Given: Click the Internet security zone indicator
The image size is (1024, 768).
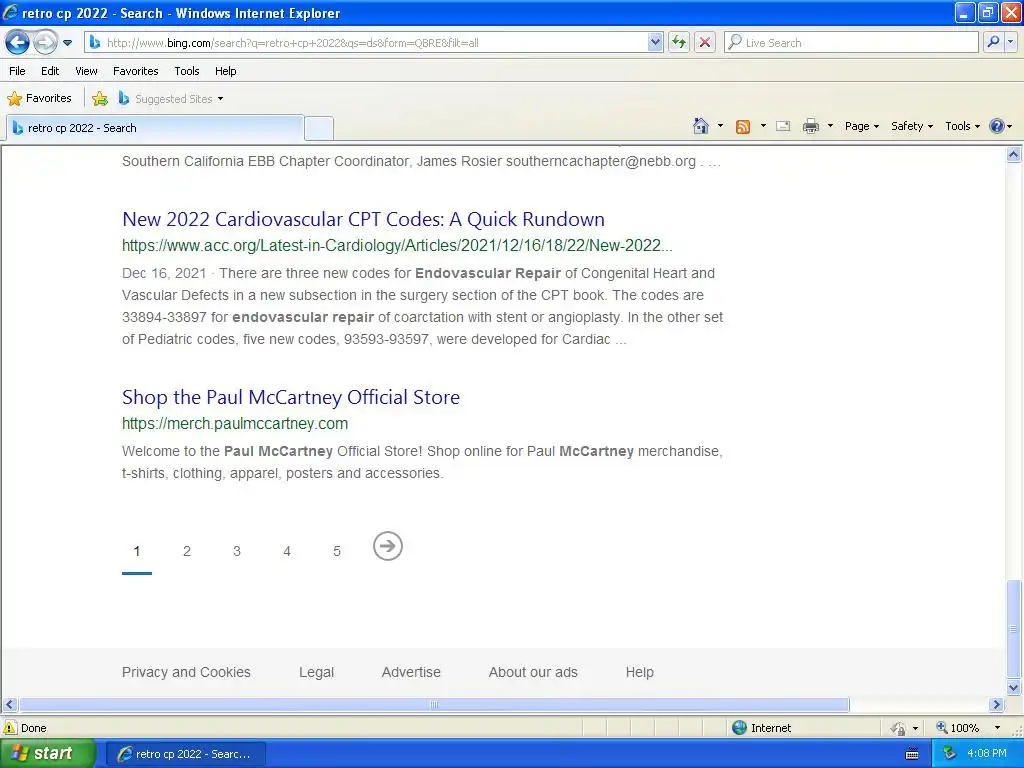Looking at the screenshot, I should (761, 728).
